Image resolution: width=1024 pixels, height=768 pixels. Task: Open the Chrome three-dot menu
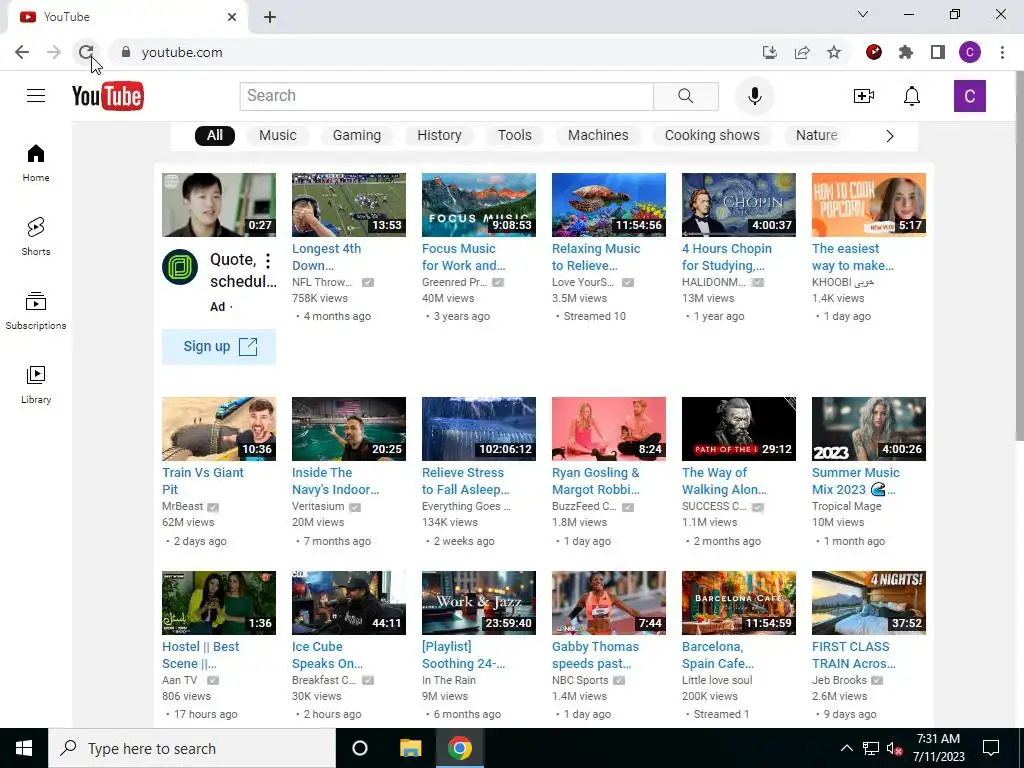point(1002,52)
